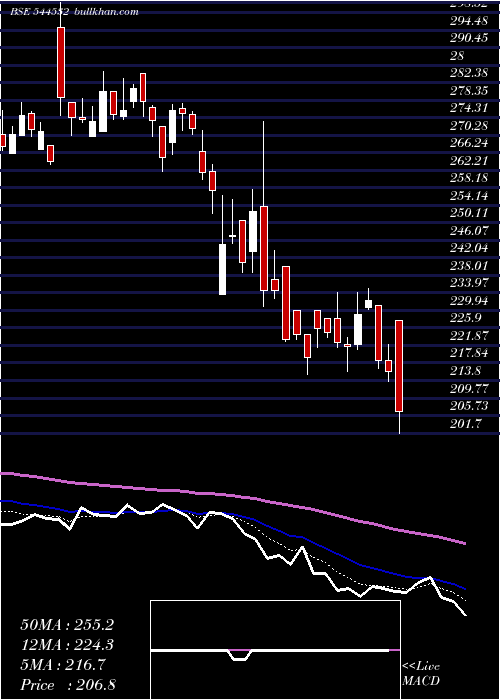The image size is (500, 700).
Task: Select the 221.87 price axis label
Action: coord(469,336)
